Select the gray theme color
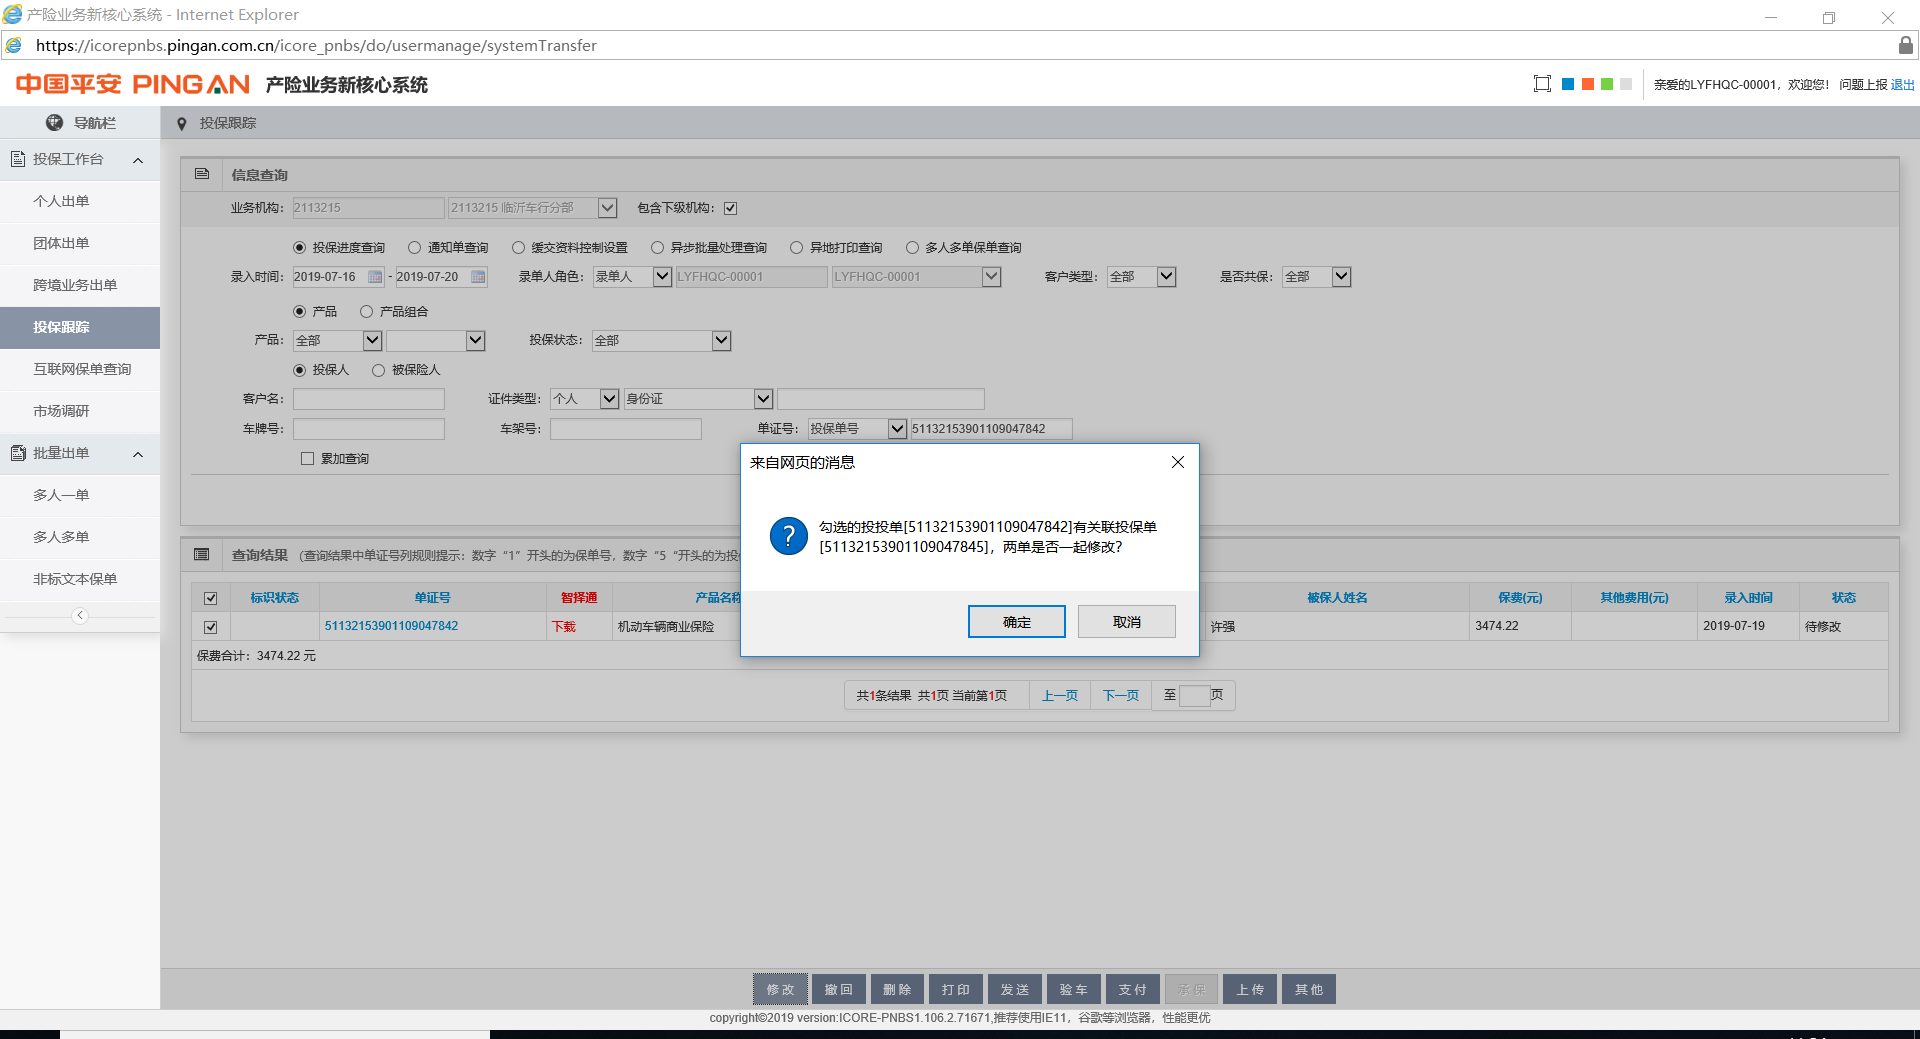 click(1626, 84)
